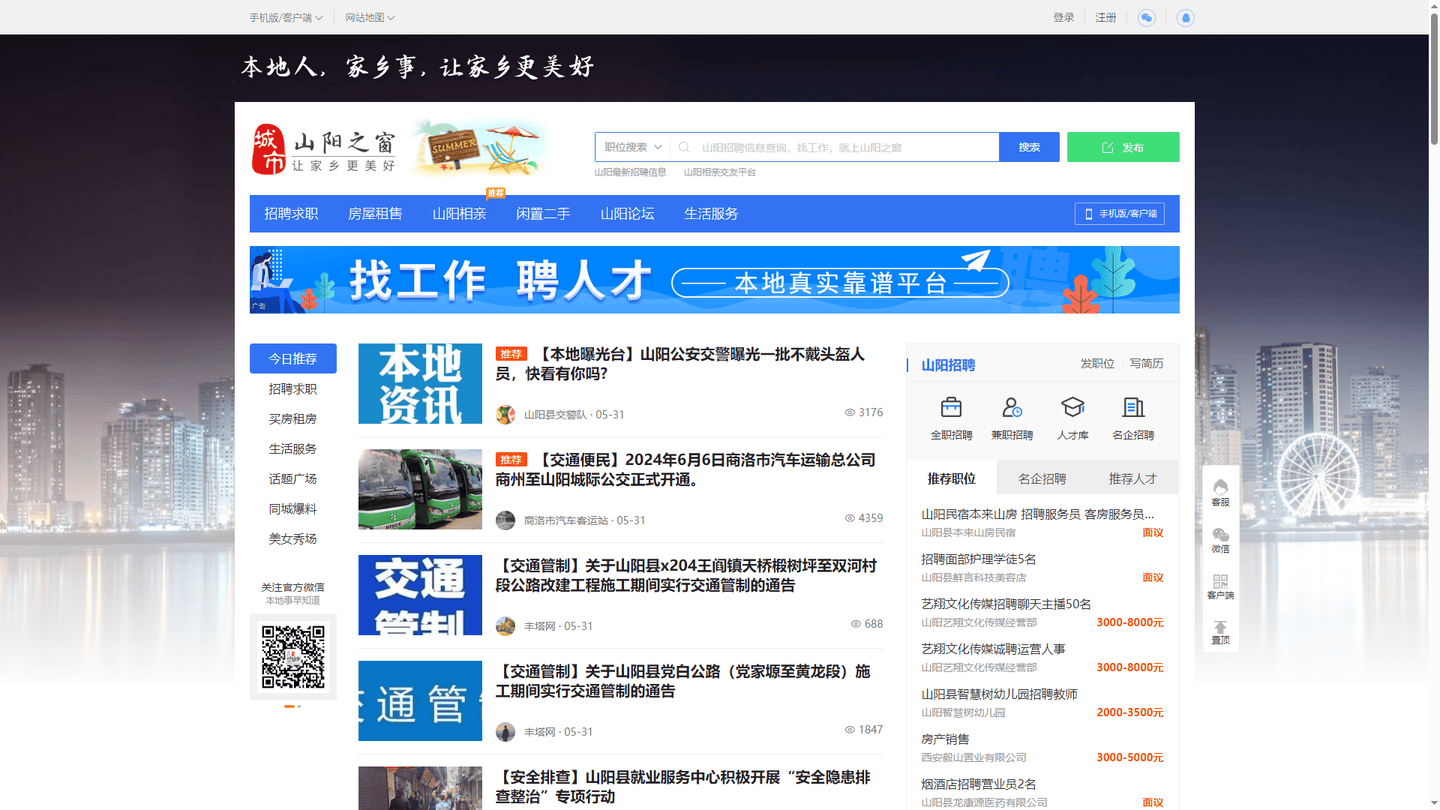Click the 登录 link
1440x810 pixels.
pyautogui.click(x=1063, y=18)
